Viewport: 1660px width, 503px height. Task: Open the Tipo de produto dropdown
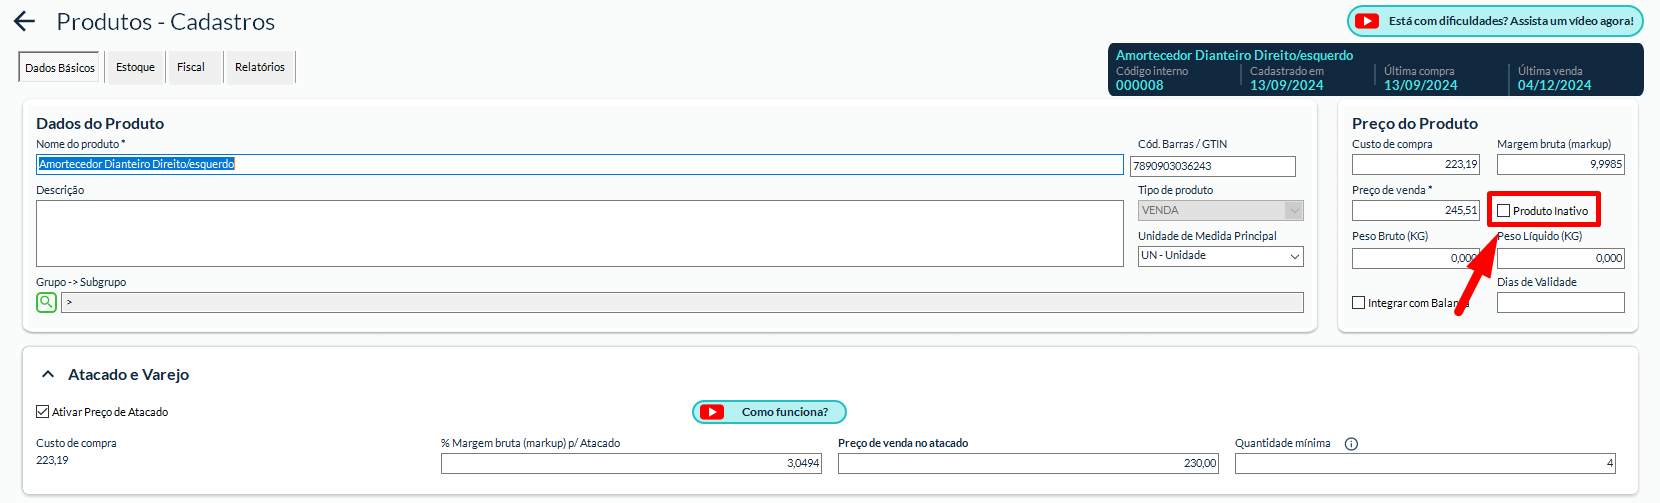tap(1220, 211)
